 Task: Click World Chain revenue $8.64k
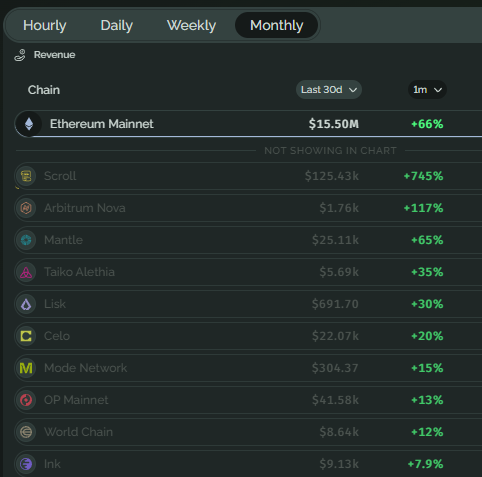[339, 432]
